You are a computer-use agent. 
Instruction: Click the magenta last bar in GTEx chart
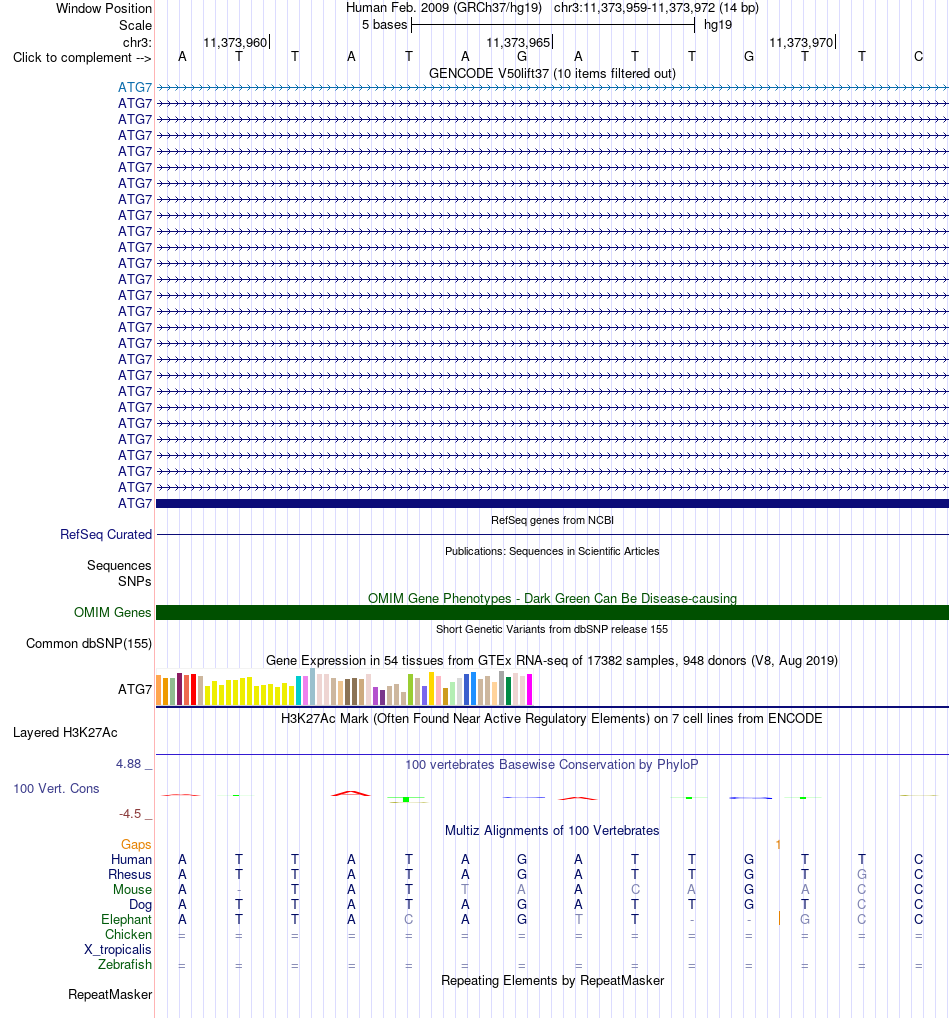529,689
